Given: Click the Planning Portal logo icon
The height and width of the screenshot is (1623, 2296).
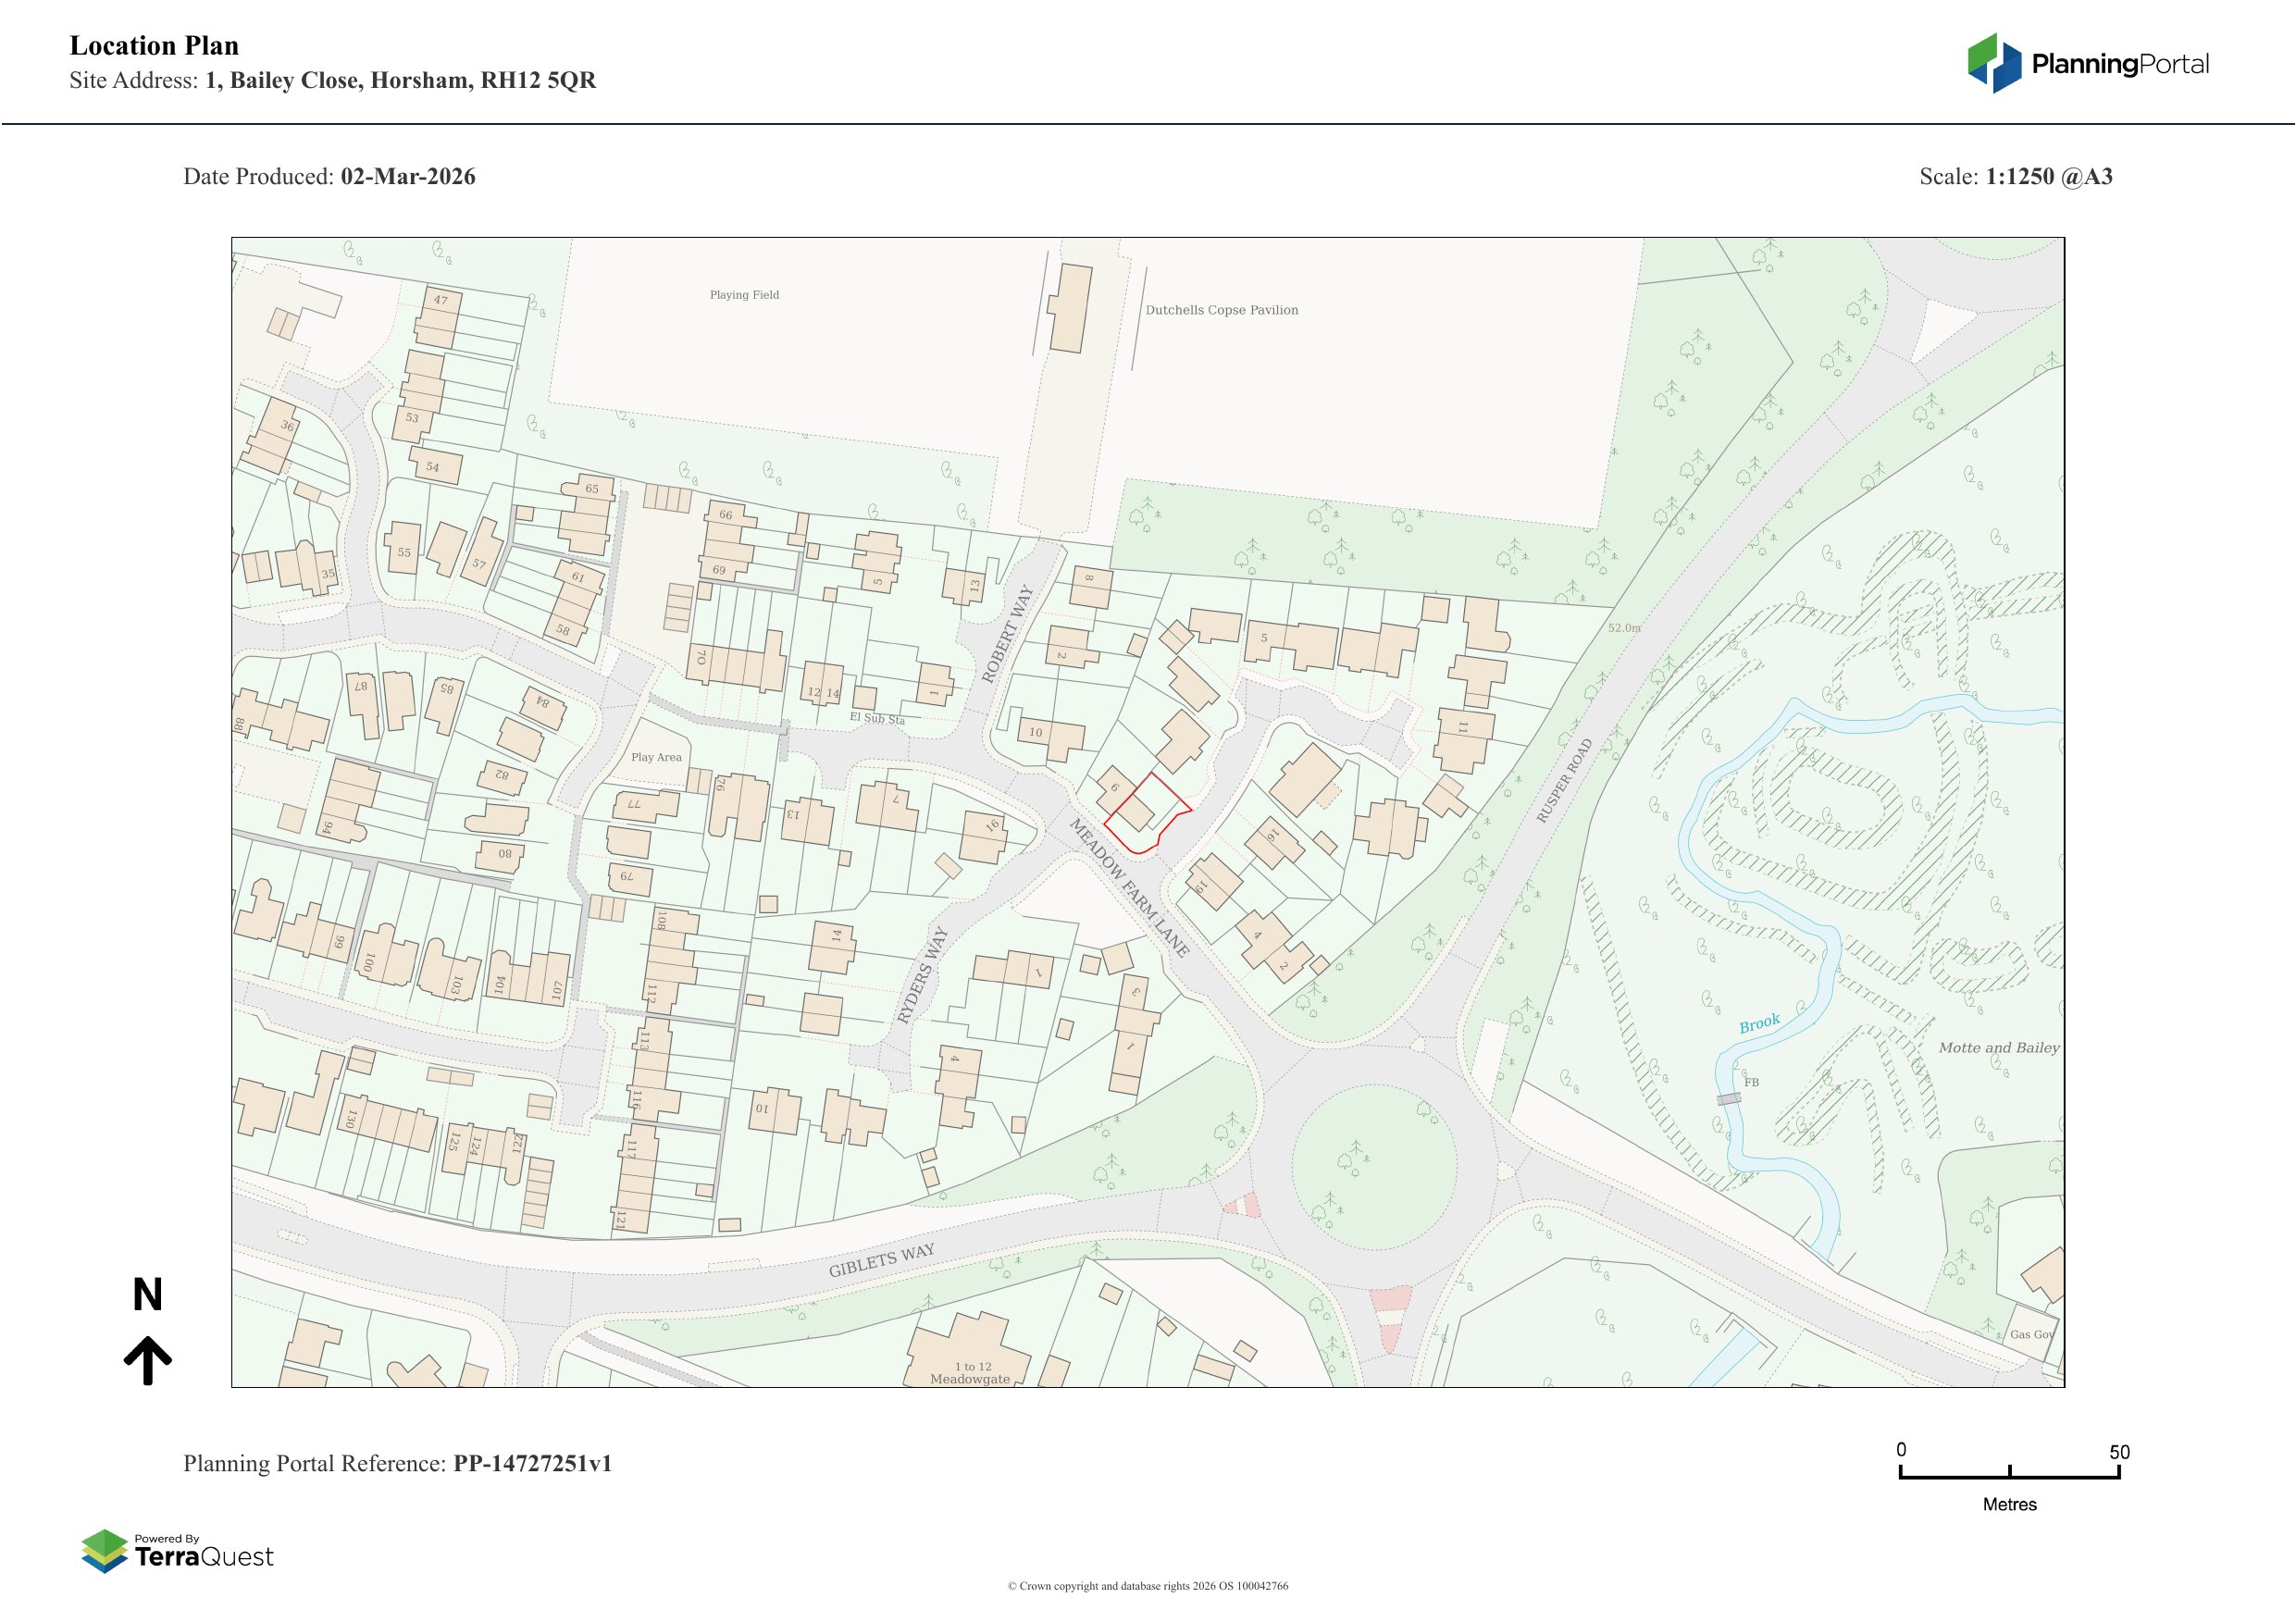Looking at the screenshot, I should (x=1994, y=63).
